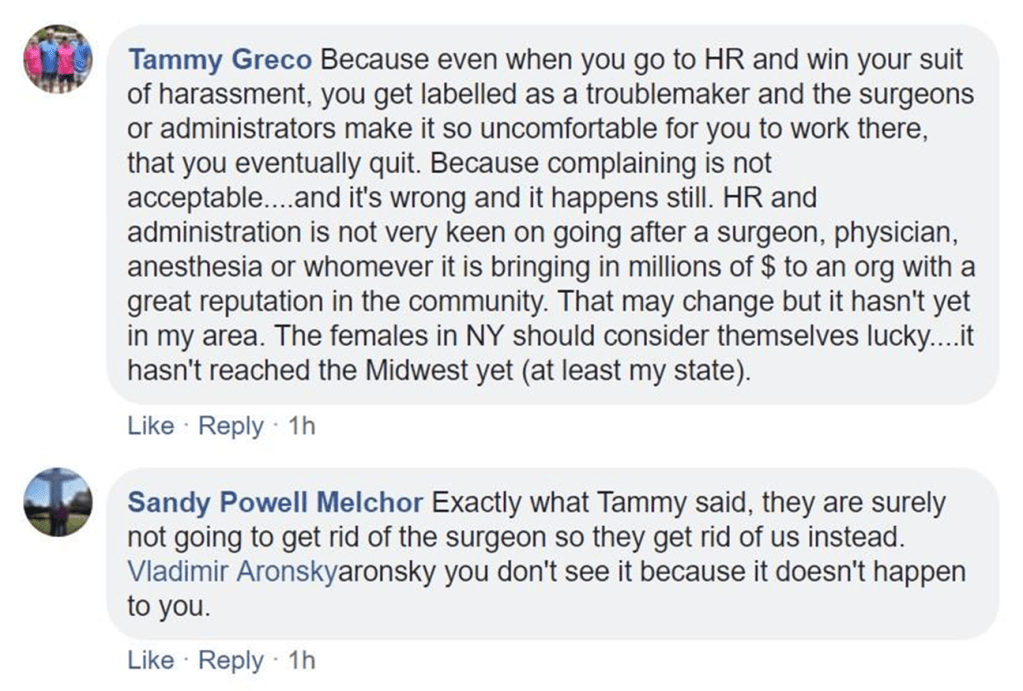This screenshot has width=1023, height=691.
Task: Open the 1h timestamp on Tammy's comment
Action: (x=301, y=426)
